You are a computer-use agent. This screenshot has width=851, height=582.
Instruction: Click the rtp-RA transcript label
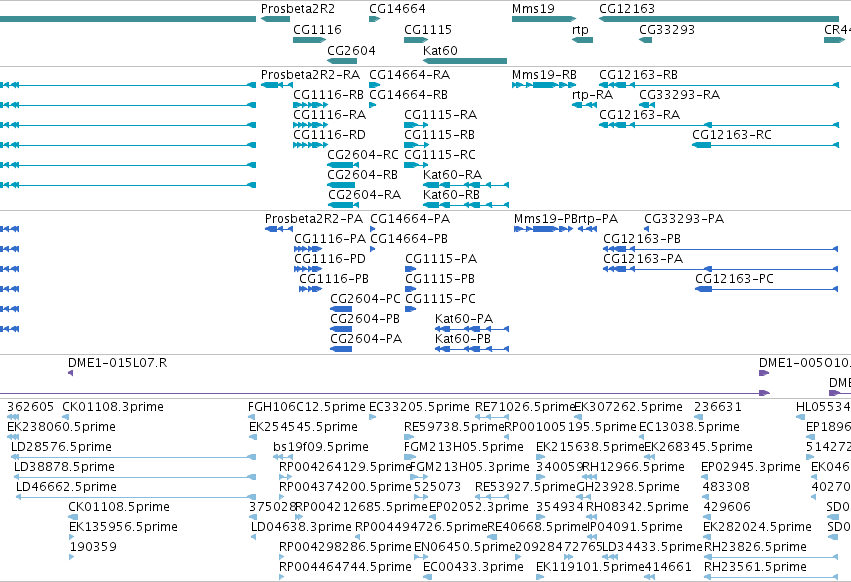pyautogui.click(x=593, y=95)
